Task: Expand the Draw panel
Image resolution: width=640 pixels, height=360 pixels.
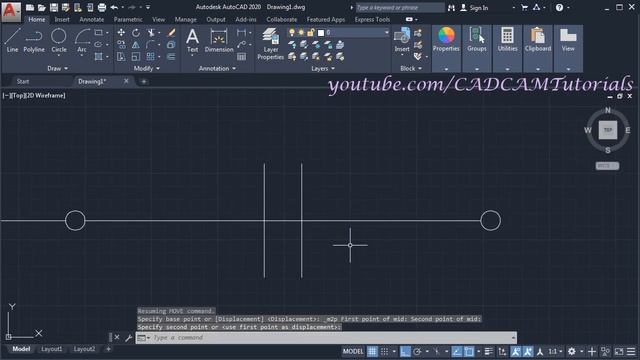Action: point(57,69)
